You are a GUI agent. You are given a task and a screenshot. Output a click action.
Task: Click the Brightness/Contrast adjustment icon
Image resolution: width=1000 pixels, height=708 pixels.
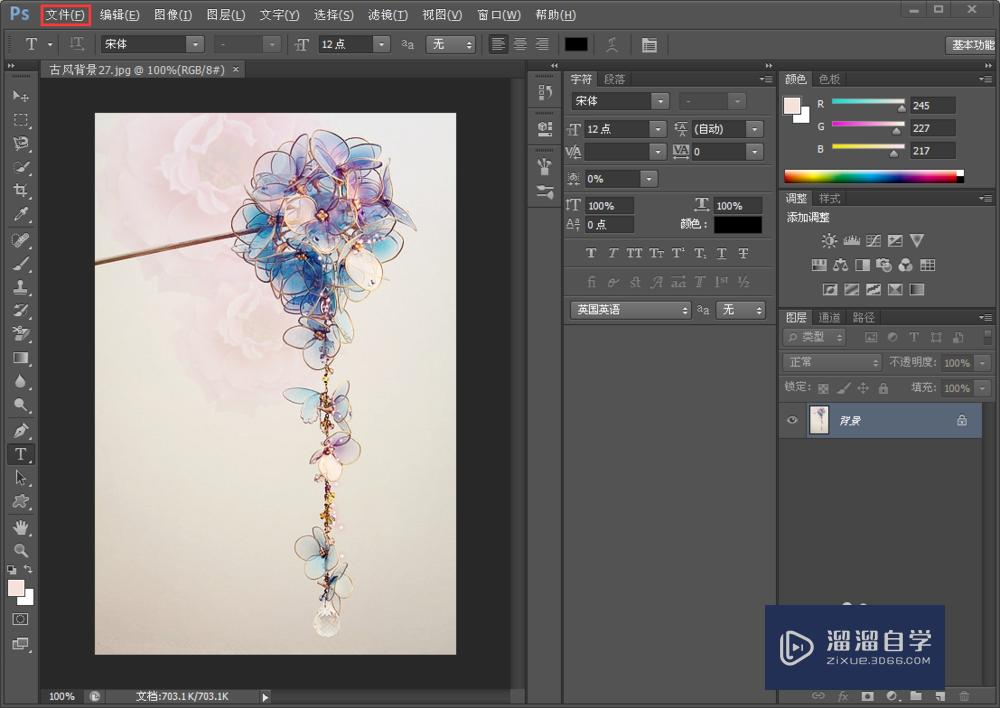click(829, 241)
